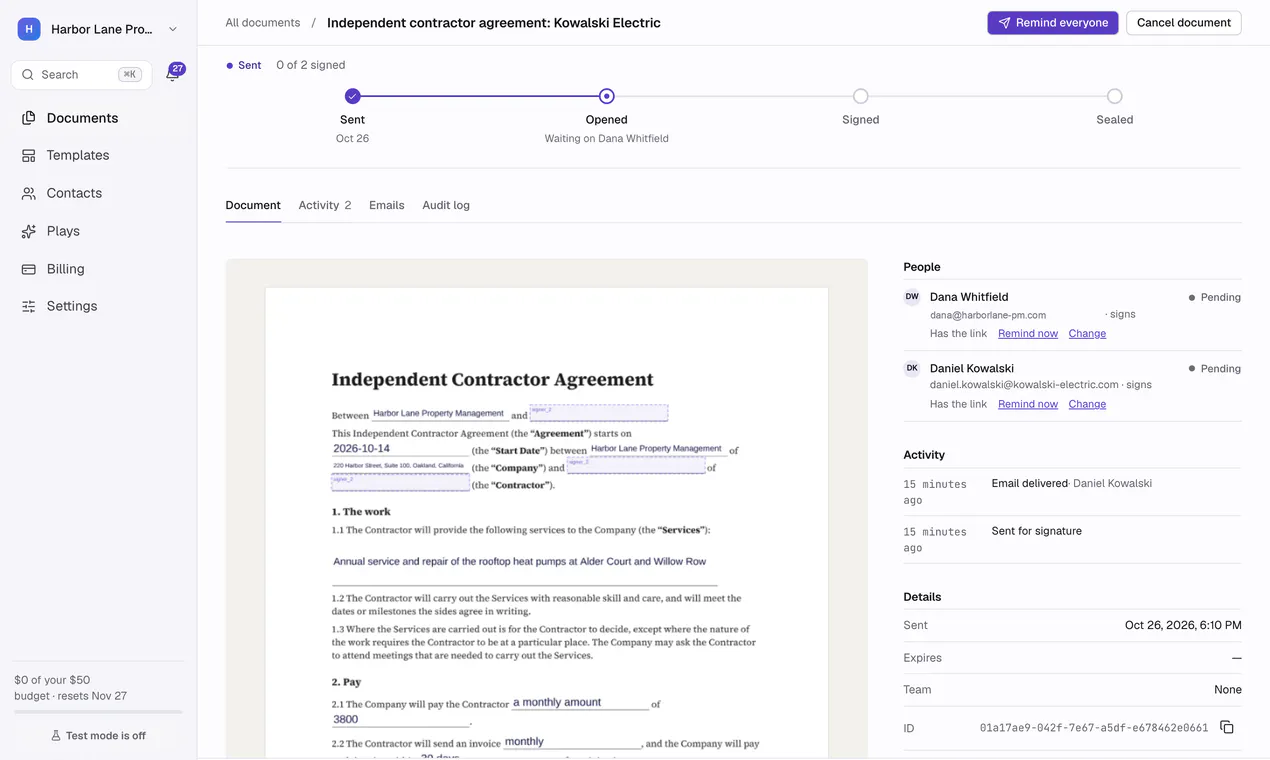Image resolution: width=1270 pixels, height=760 pixels.
Task: Click the document ID value text
Action: pos(1094,728)
